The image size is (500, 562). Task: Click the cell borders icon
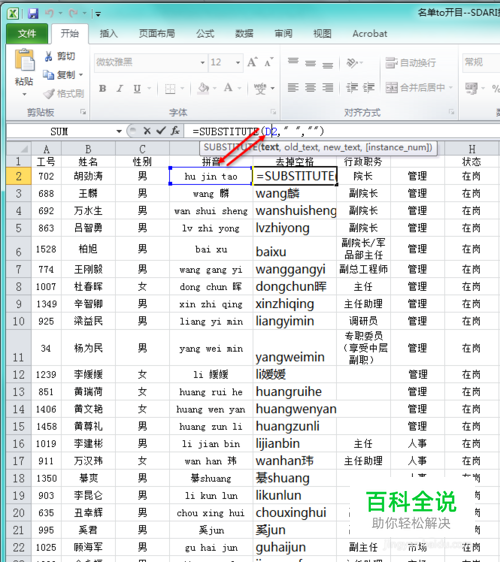(170, 89)
